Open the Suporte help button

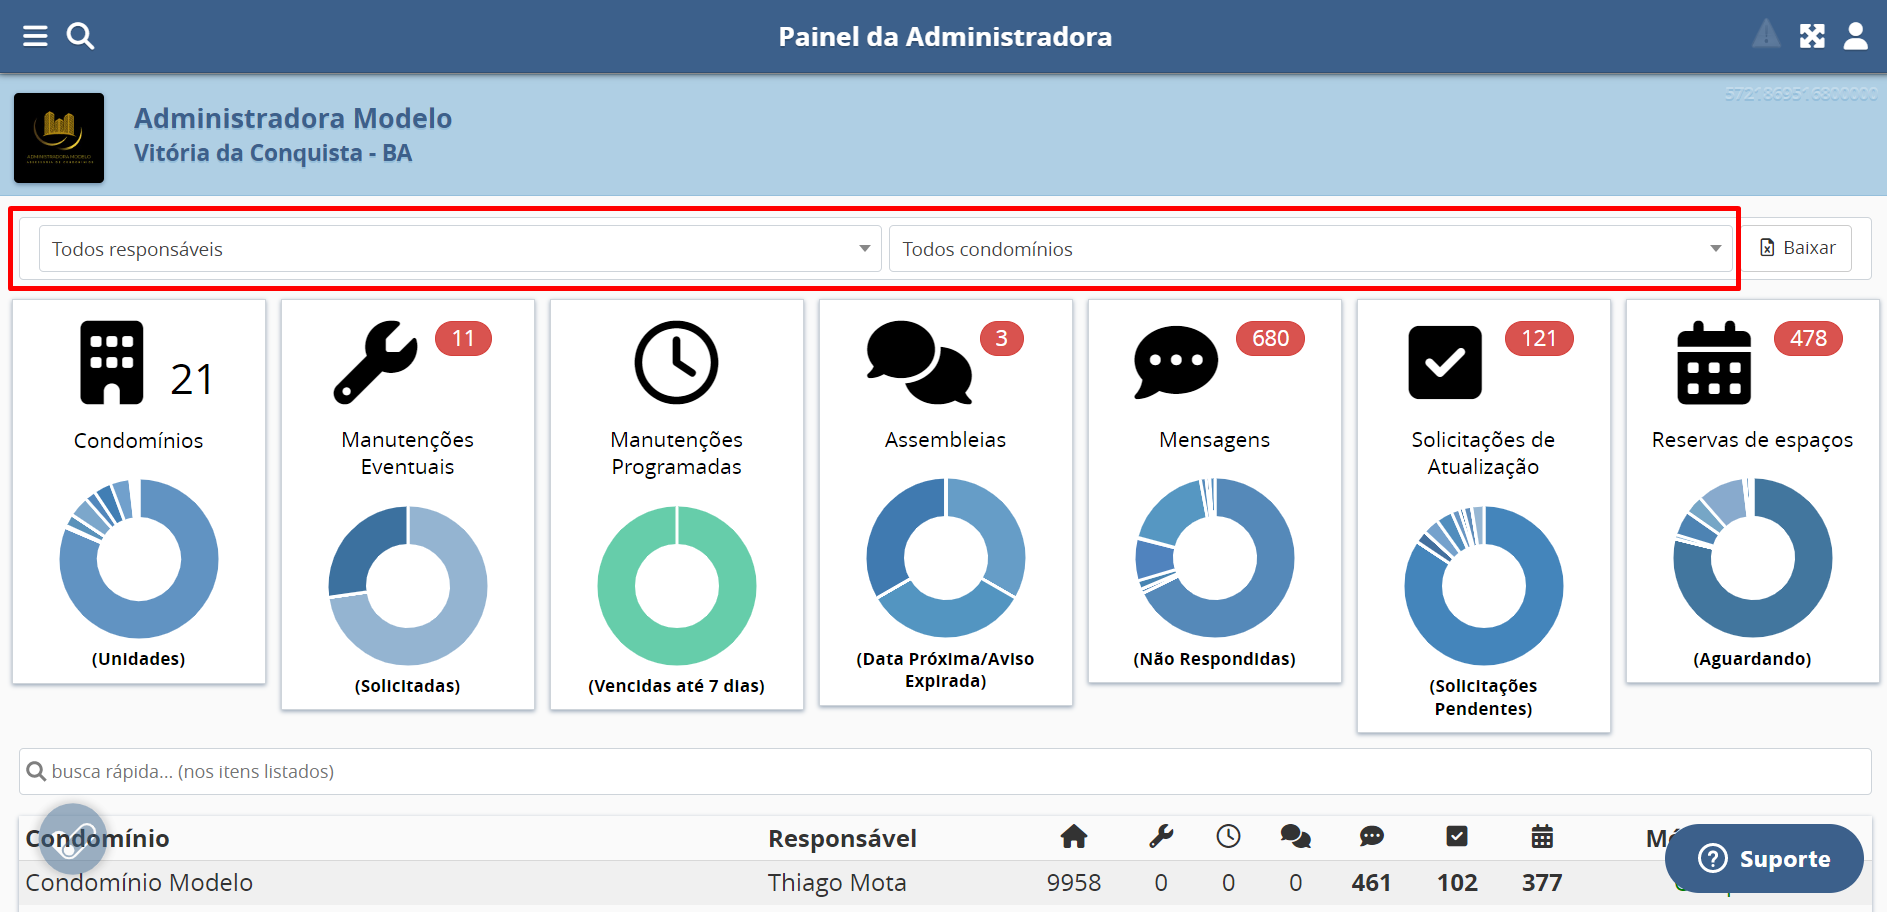point(1765,858)
